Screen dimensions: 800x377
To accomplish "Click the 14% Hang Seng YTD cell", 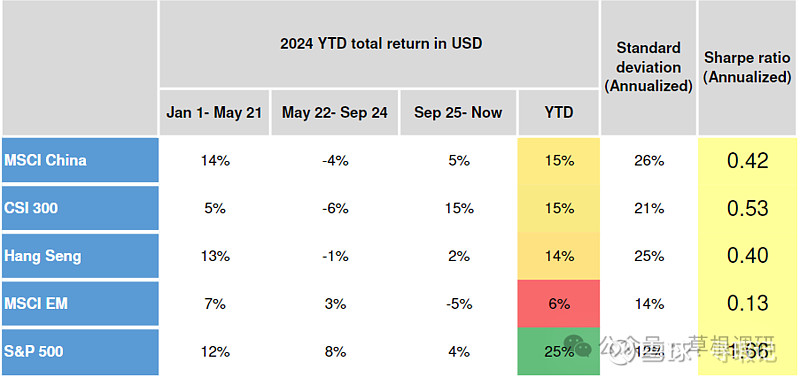I will point(559,256).
